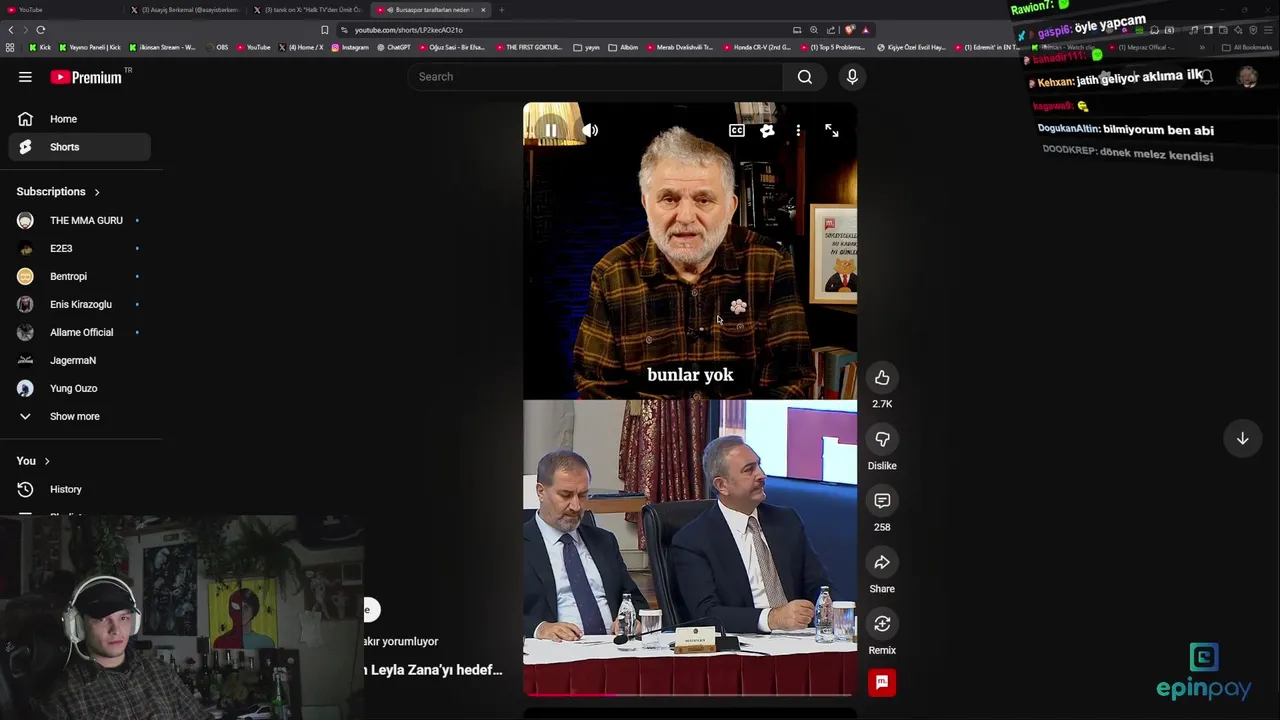Open JagermaN channel
The width and height of the screenshot is (1280, 720).
[x=80, y=360]
